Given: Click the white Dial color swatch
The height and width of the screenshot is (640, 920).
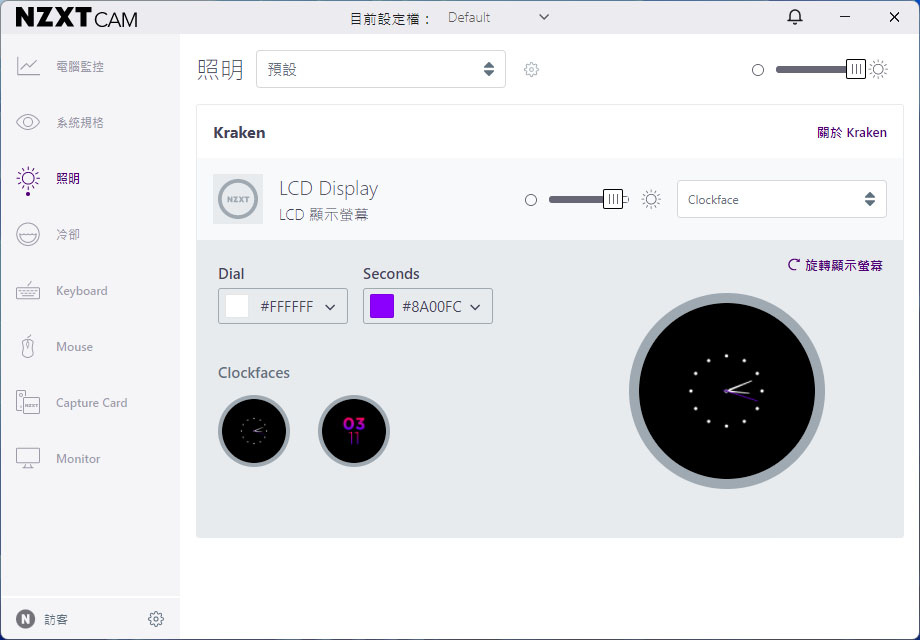Looking at the screenshot, I should 237,306.
